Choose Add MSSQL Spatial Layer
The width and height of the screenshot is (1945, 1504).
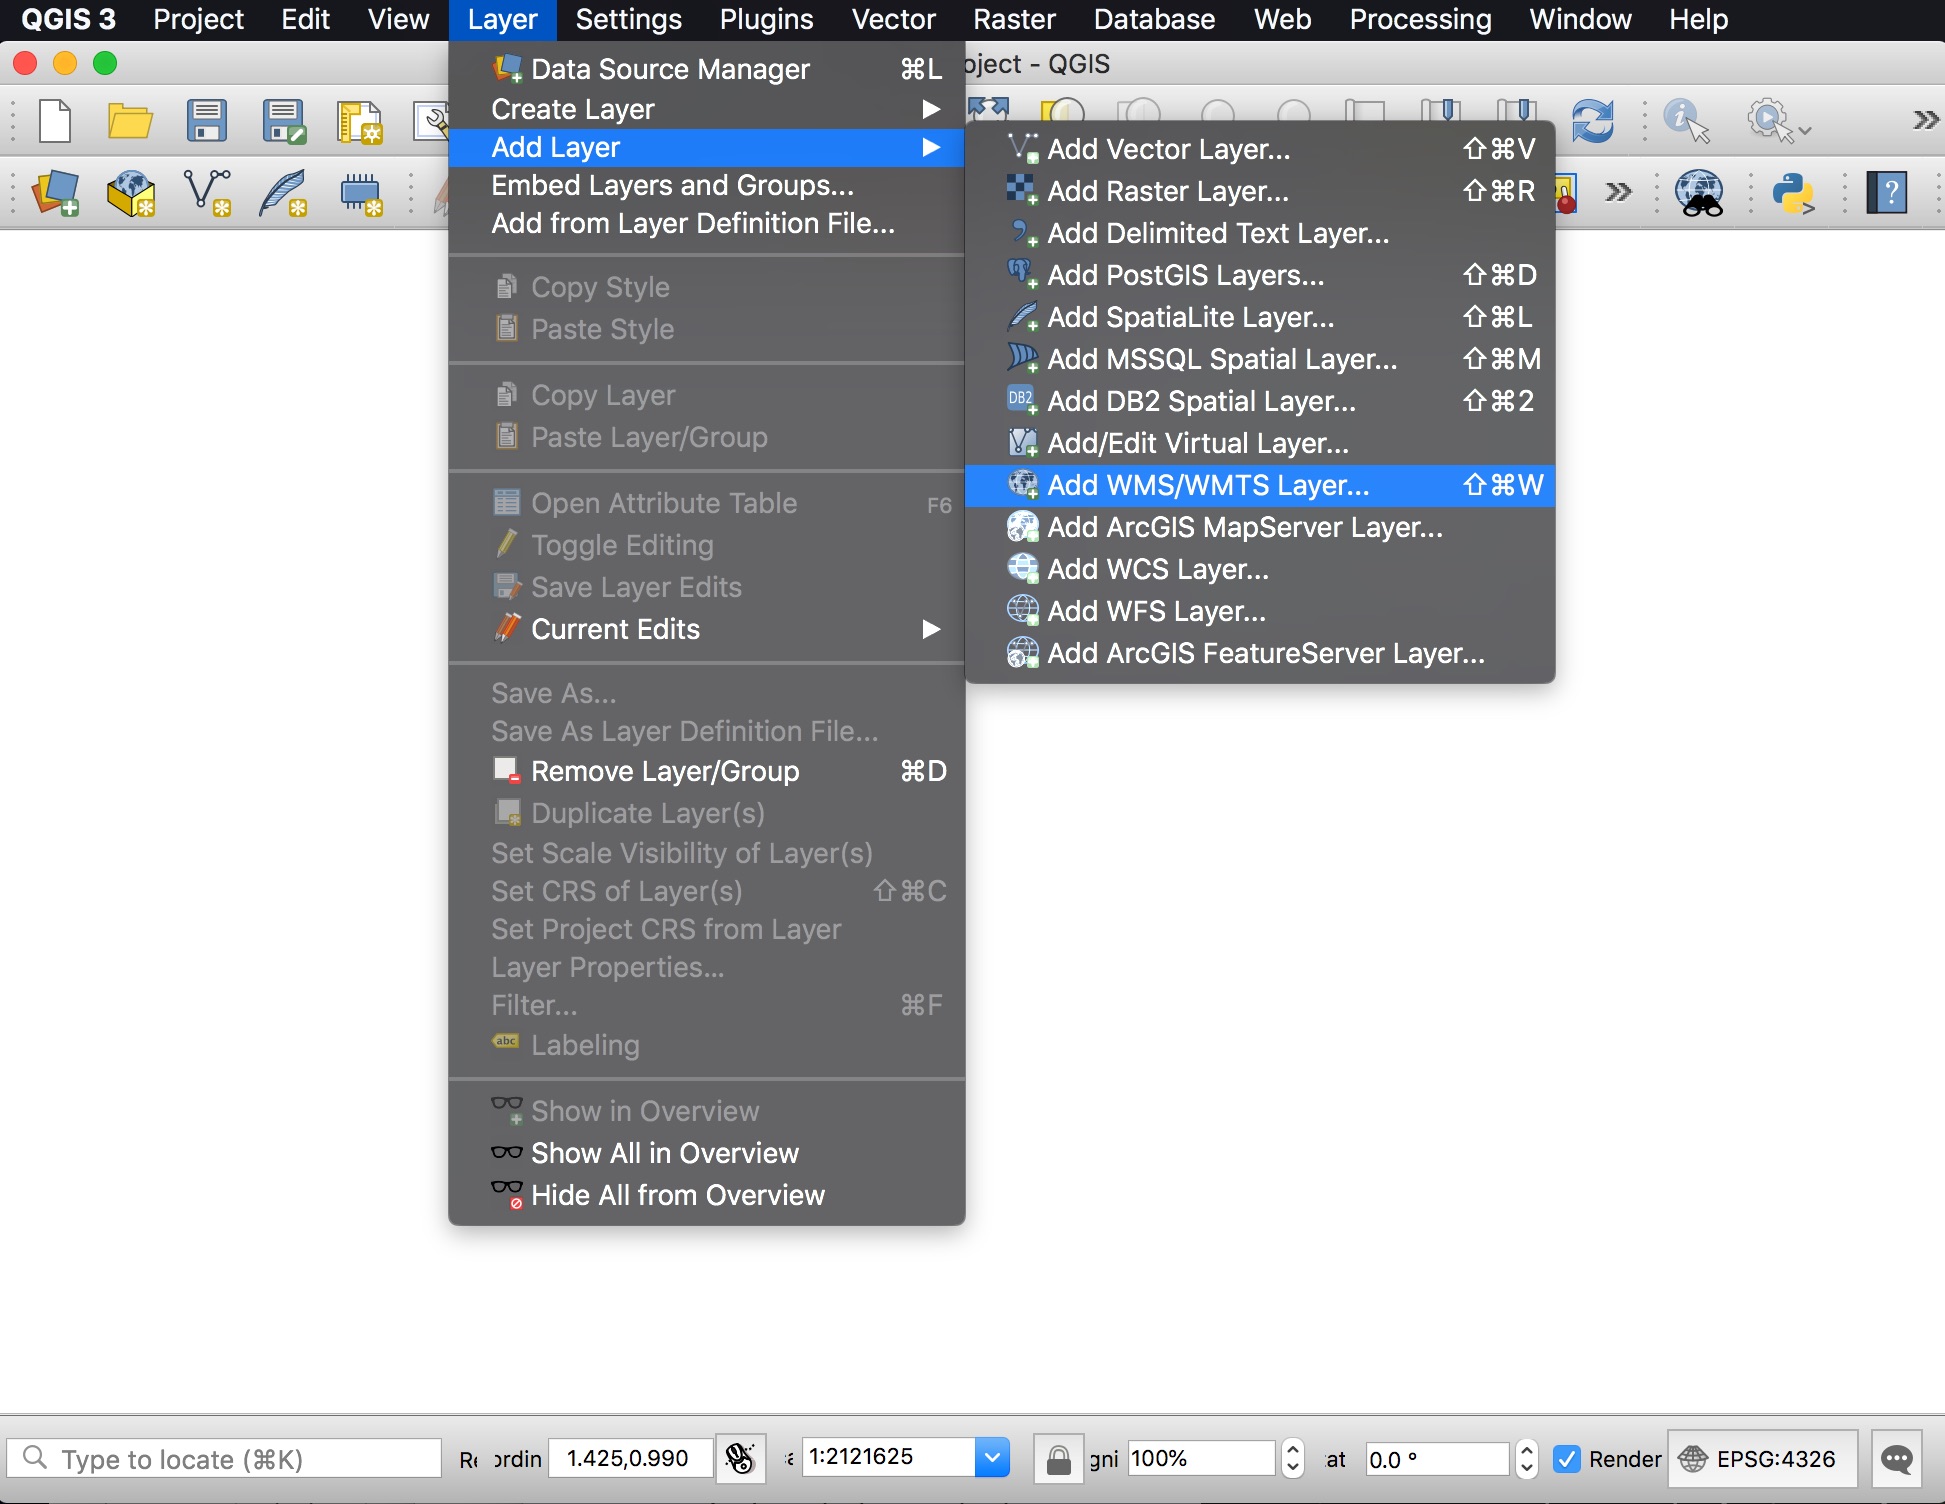pyautogui.click(x=1260, y=359)
